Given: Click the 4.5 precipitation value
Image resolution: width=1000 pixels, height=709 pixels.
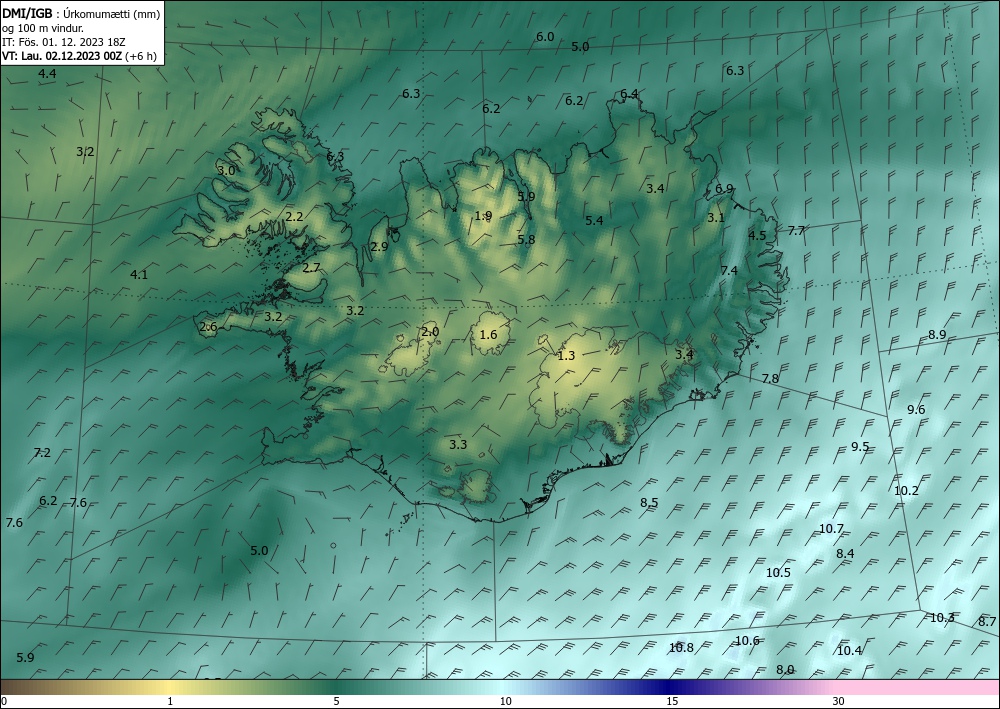Looking at the screenshot, I should point(757,236).
